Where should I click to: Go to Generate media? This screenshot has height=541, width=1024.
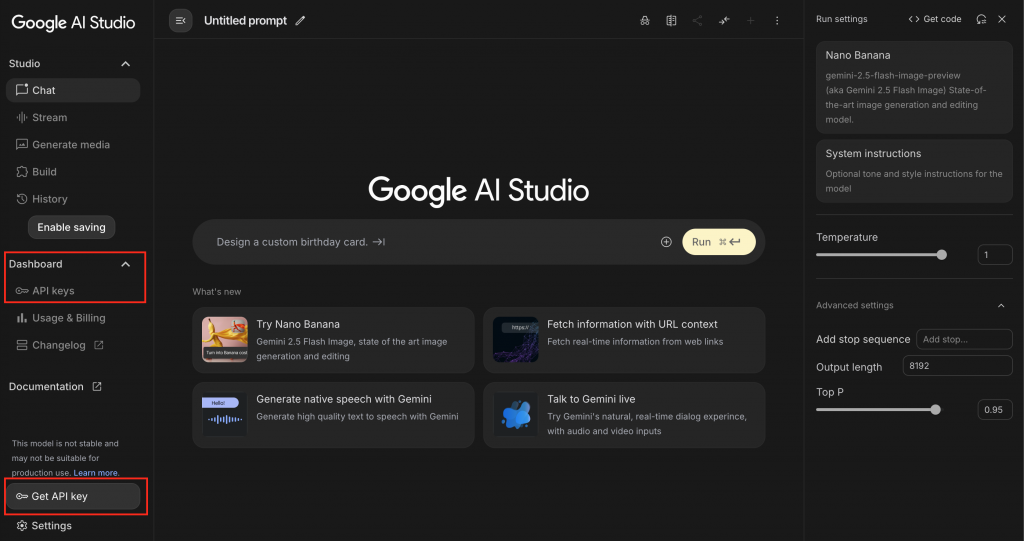click(x=73, y=144)
